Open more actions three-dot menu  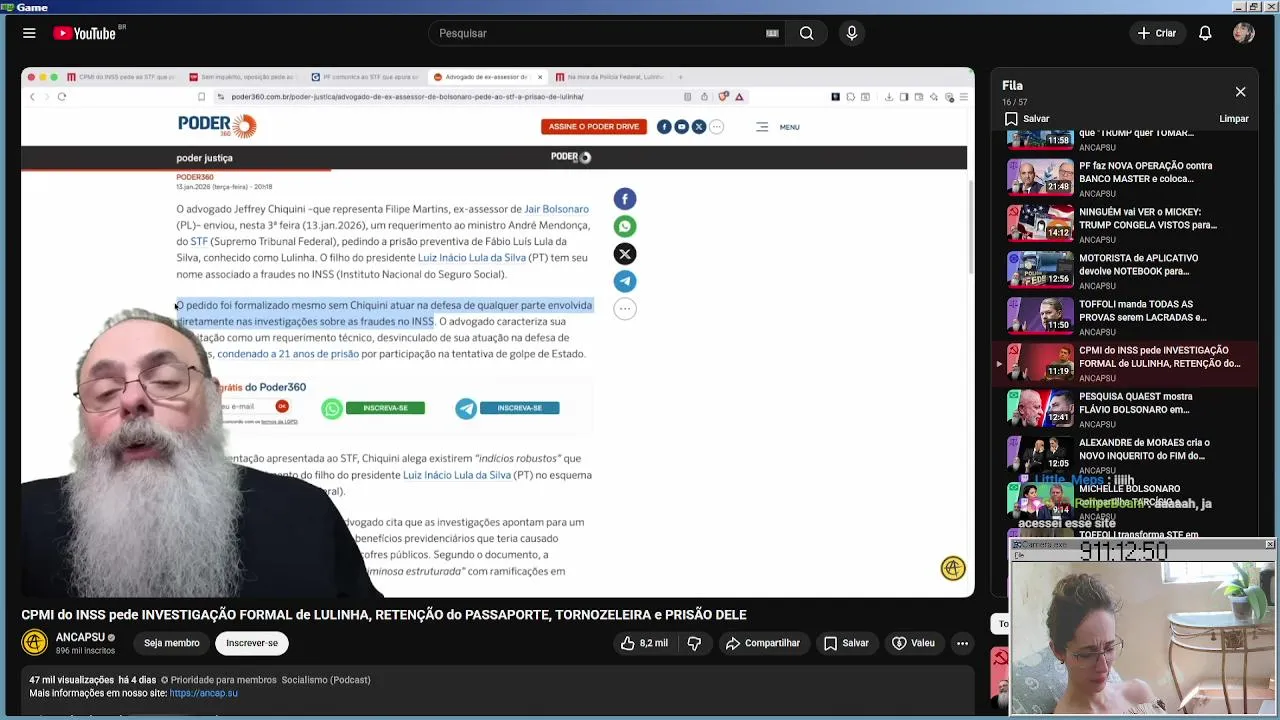point(962,643)
